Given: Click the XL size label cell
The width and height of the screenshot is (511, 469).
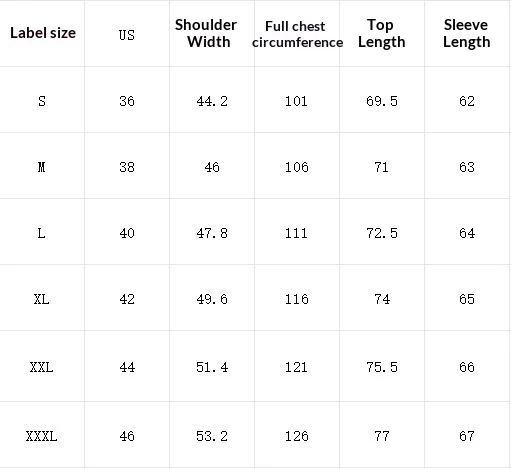Looking at the screenshot, I should click(x=42, y=299).
